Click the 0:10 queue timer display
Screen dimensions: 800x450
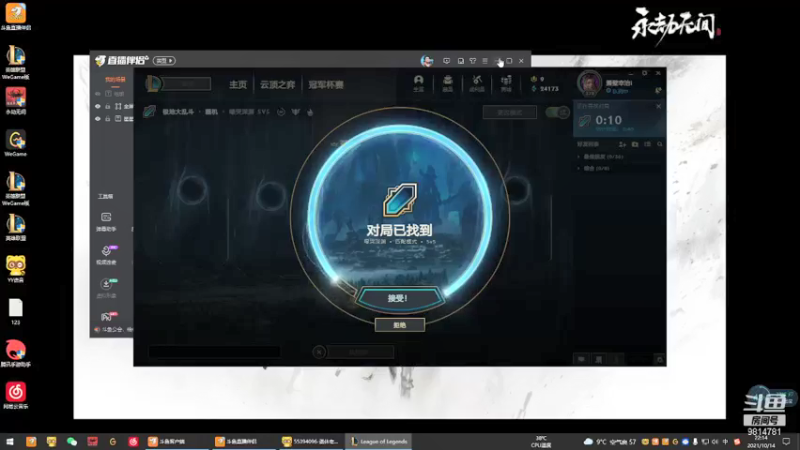click(x=608, y=120)
